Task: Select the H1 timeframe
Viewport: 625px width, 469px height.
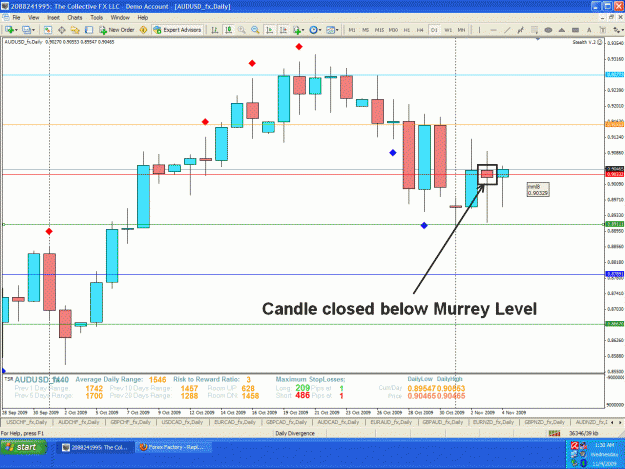Action: pos(407,30)
